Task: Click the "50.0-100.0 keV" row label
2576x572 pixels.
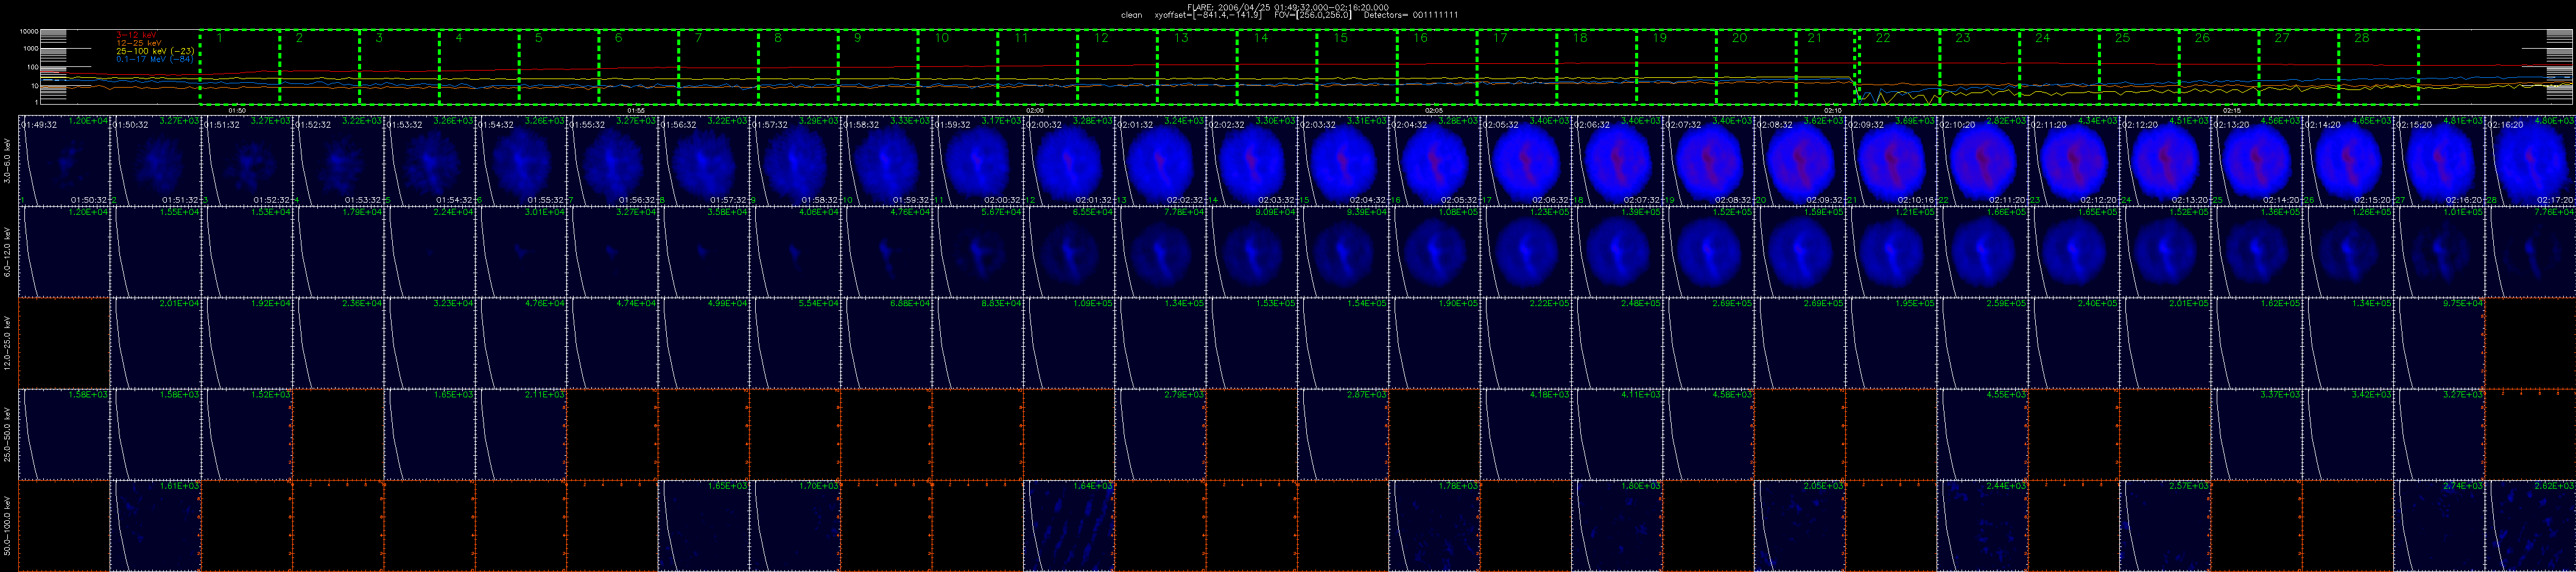Action: click(x=8, y=526)
